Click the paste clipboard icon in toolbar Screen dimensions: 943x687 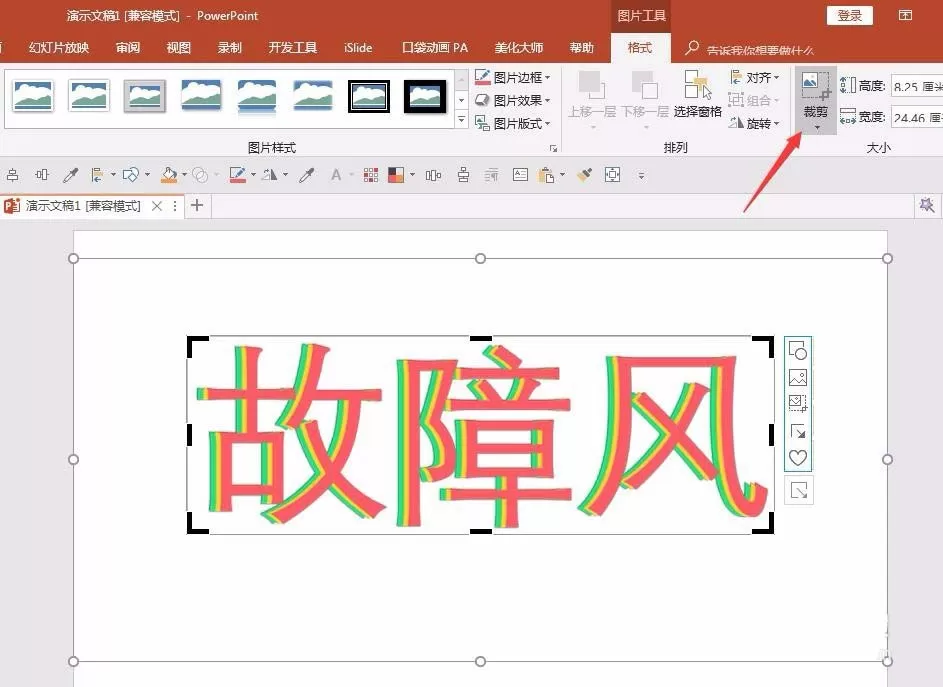pos(546,175)
